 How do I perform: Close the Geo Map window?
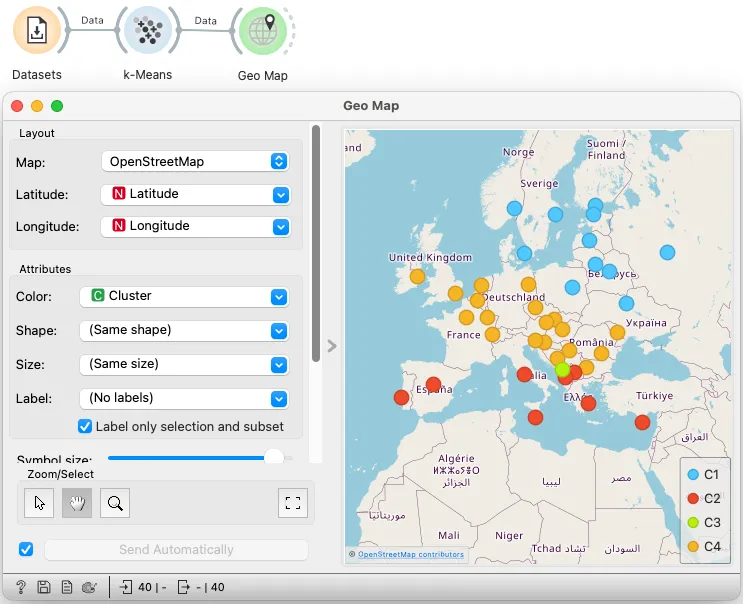click(17, 106)
